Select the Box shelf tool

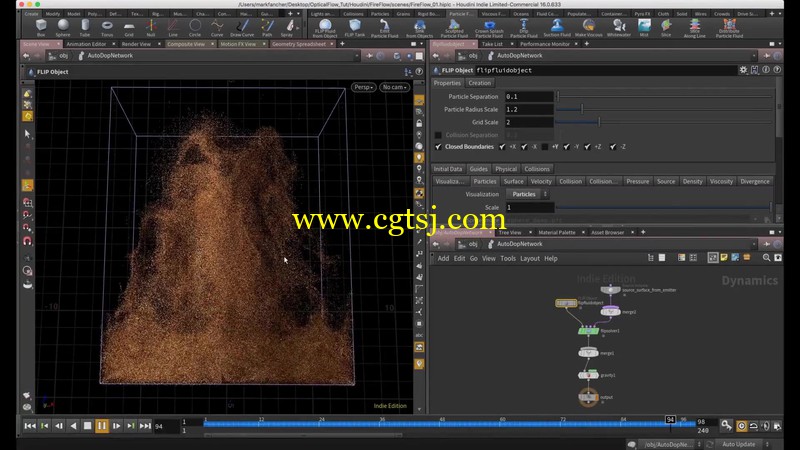coord(41,28)
